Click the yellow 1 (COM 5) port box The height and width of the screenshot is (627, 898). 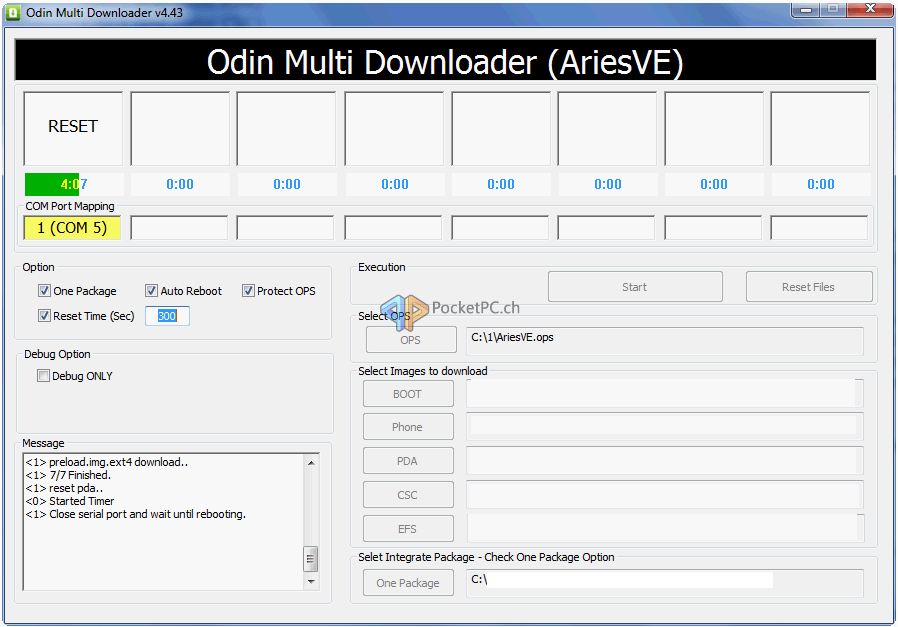pyautogui.click(x=72, y=228)
